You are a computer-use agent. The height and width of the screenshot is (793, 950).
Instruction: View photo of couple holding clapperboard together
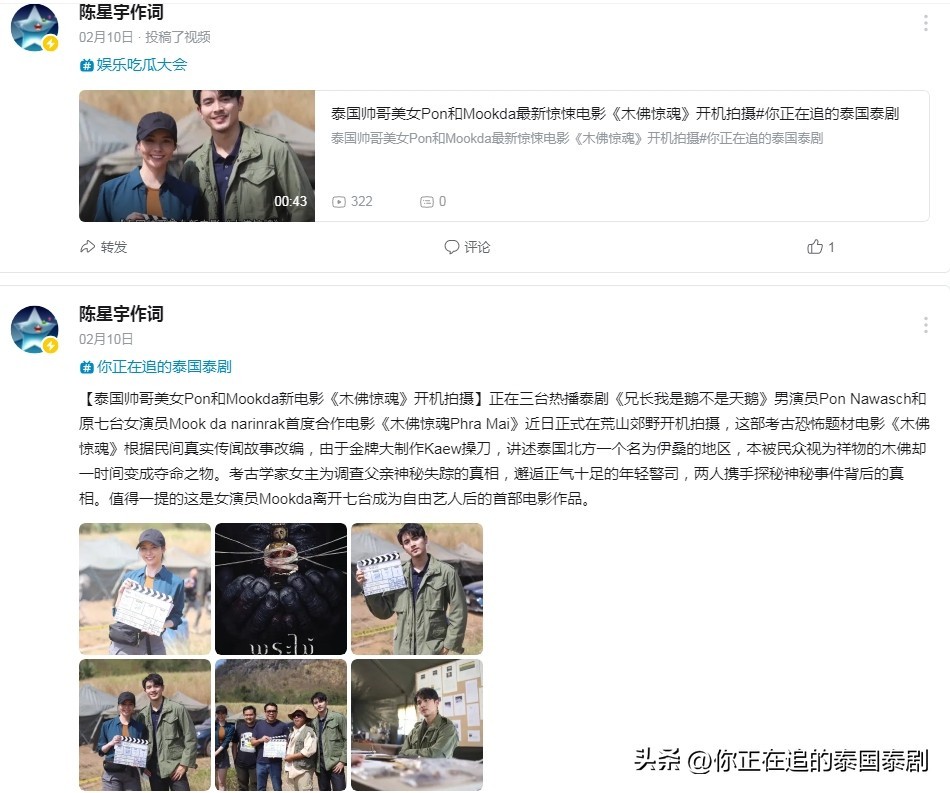click(145, 725)
